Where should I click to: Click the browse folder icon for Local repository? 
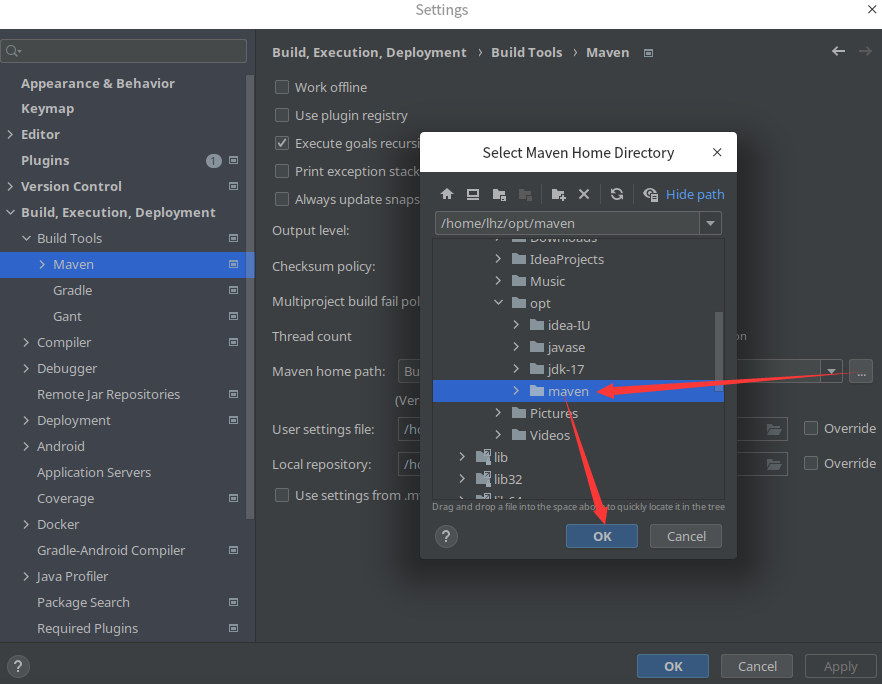pos(774,465)
